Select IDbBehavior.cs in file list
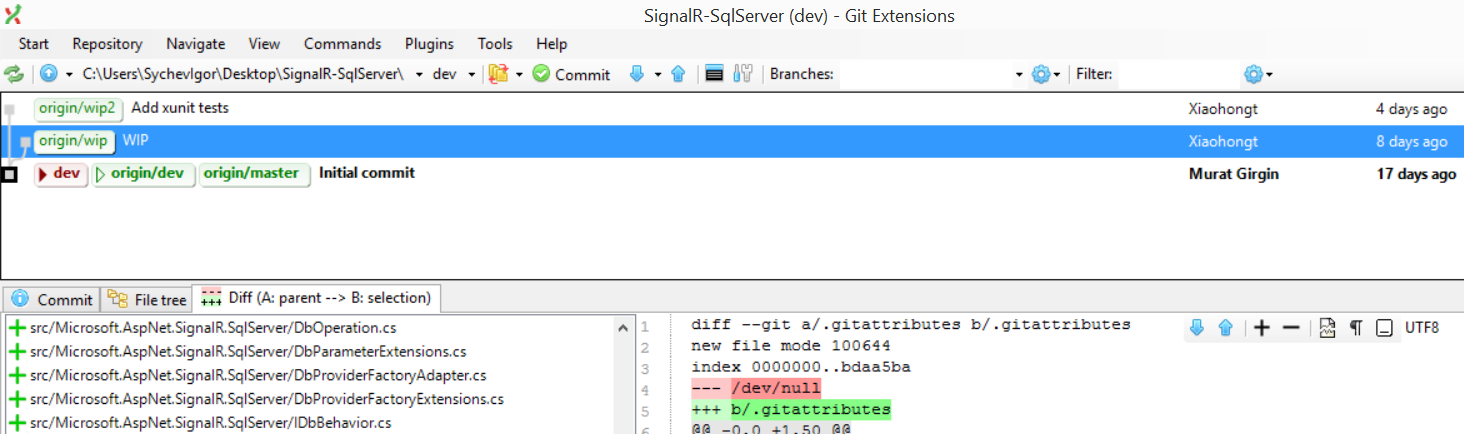 pos(210,423)
